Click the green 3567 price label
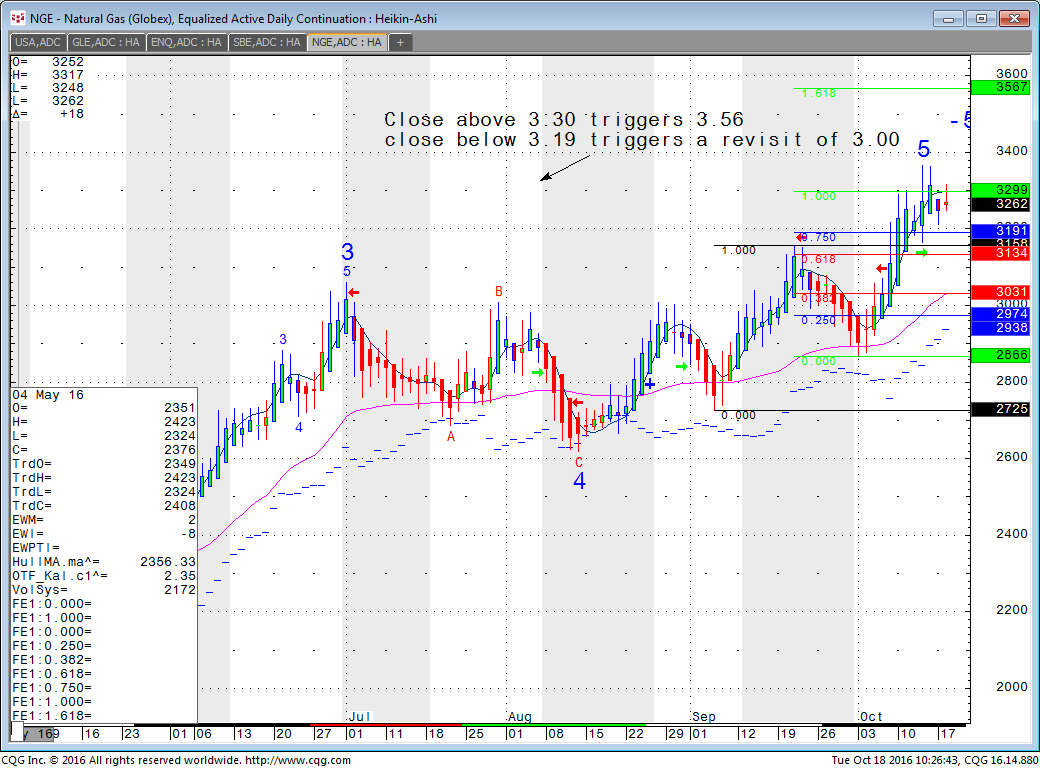 click(1000, 87)
